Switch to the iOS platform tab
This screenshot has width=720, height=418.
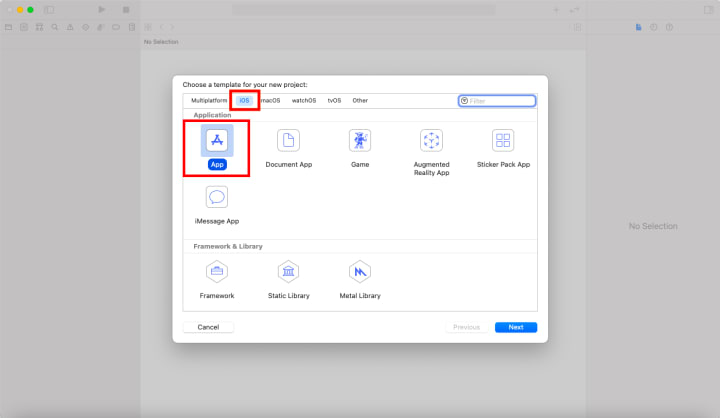pyautogui.click(x=244, y=101)
